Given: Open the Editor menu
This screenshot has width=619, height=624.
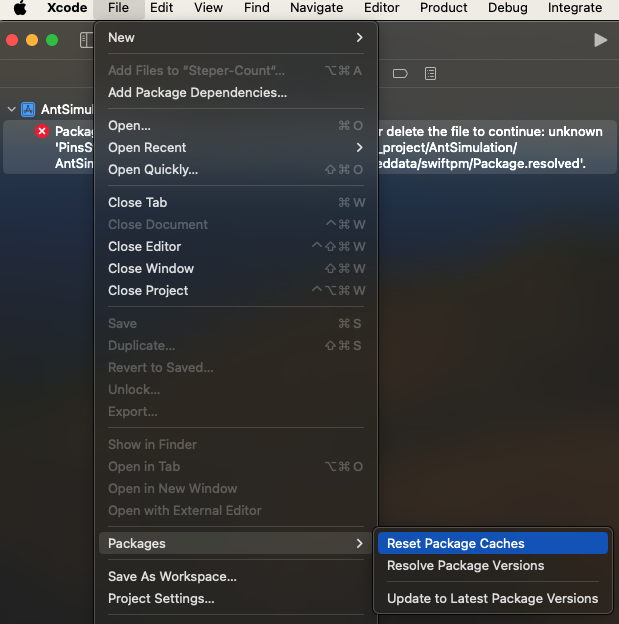Looking at the screenshot, I should click(x=381, y=8).
